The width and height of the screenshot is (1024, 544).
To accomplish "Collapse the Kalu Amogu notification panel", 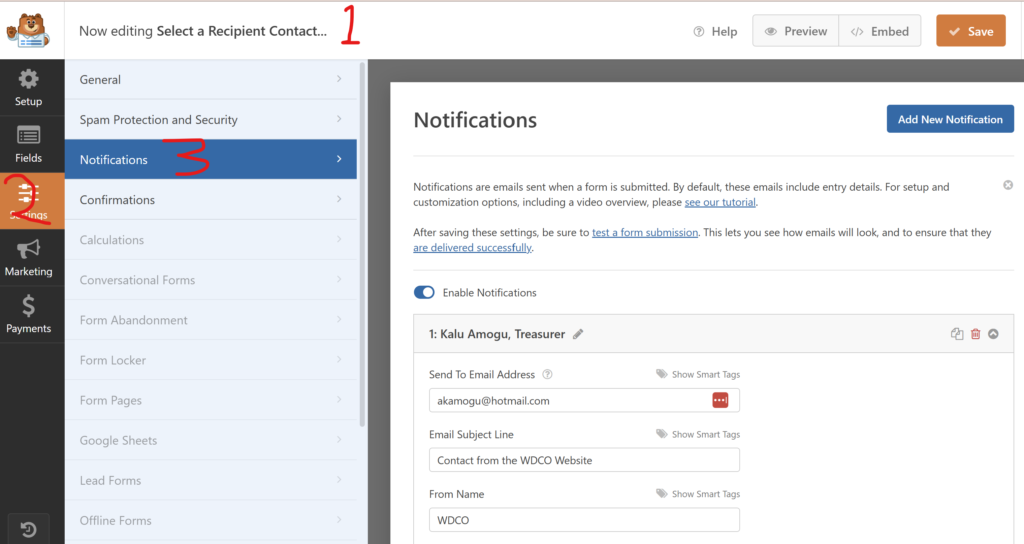I will (993, 334).
